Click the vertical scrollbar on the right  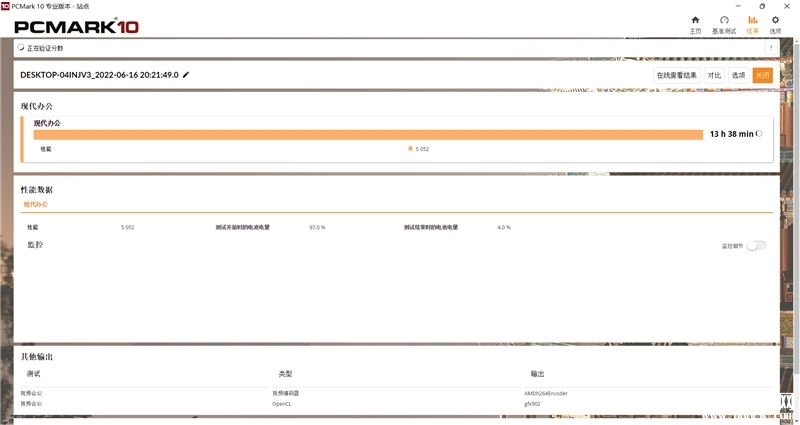796,209
